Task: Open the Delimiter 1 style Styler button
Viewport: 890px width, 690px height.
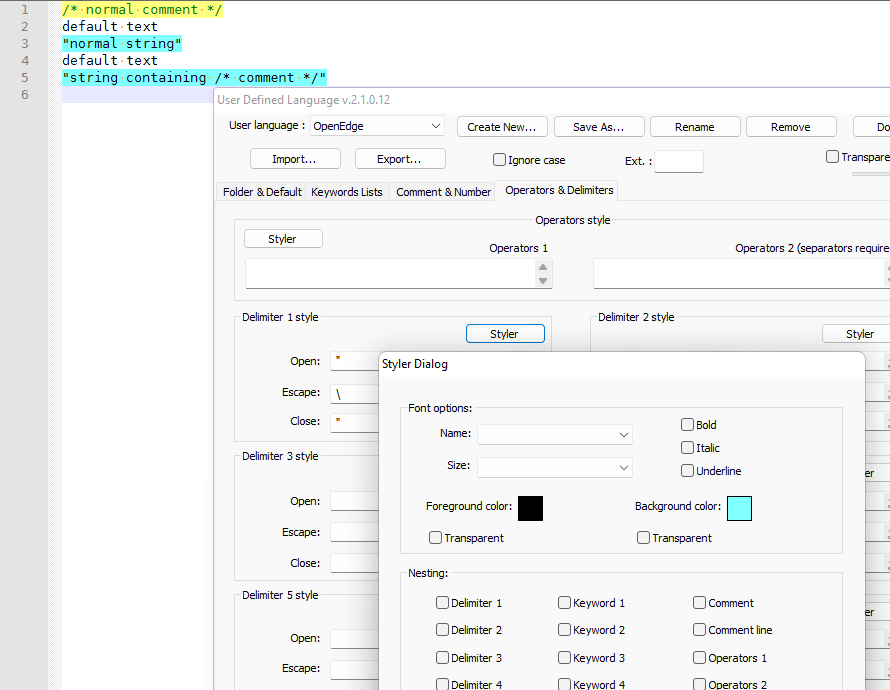Action: pyautogui.click(x=505, y=334)
